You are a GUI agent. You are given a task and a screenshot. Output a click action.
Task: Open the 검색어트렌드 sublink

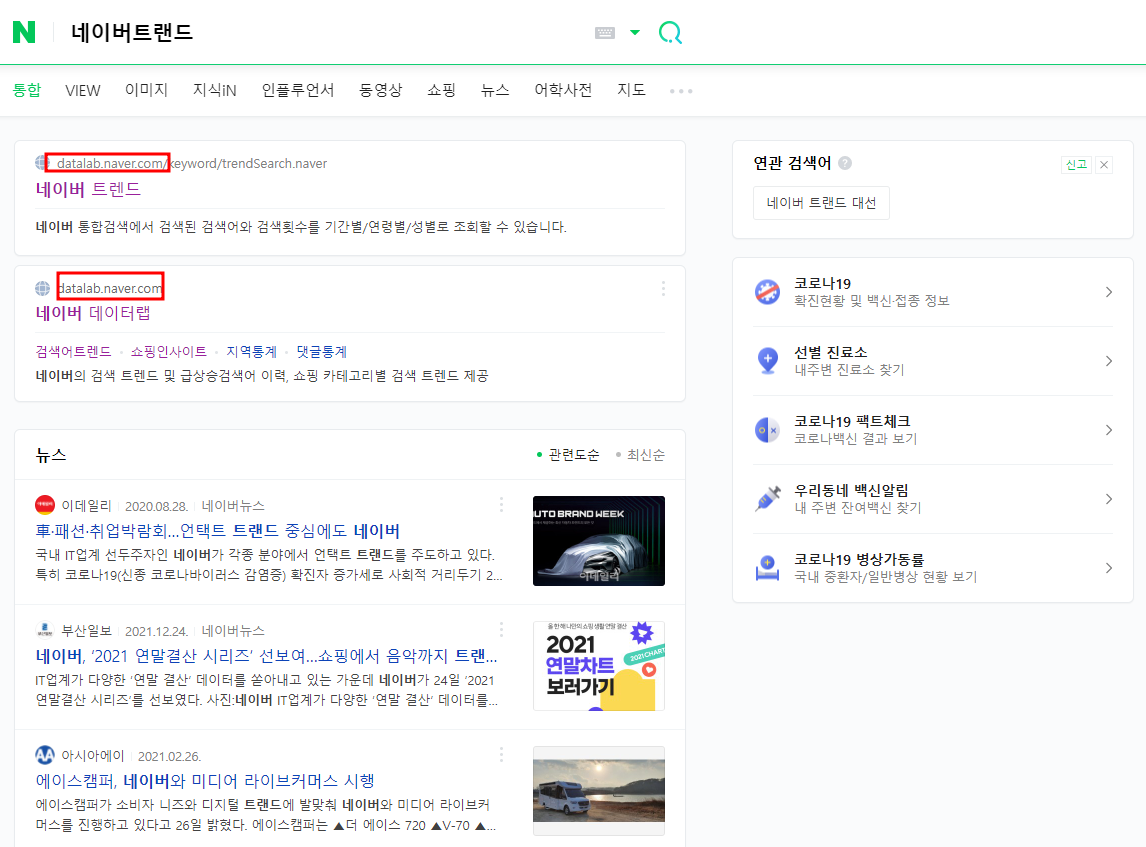point(73,352)
